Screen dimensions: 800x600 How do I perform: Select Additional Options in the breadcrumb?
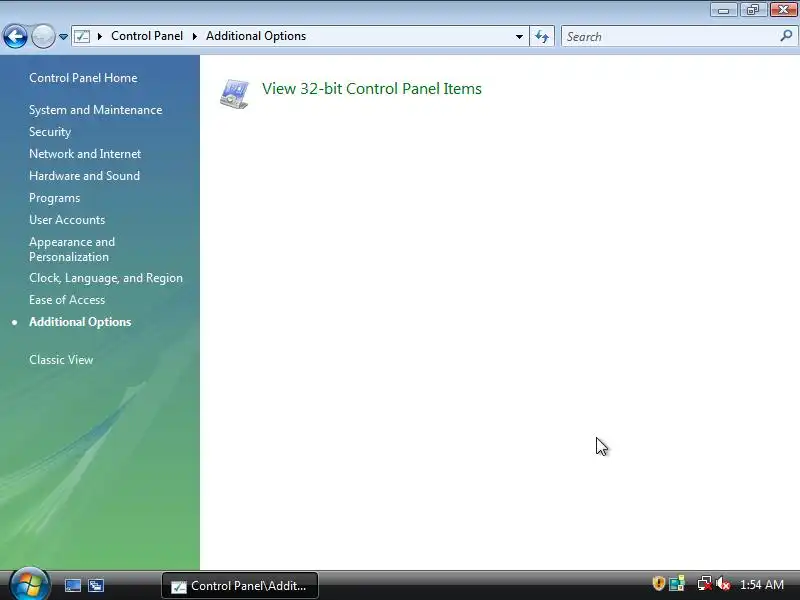(x=256, y=36)
